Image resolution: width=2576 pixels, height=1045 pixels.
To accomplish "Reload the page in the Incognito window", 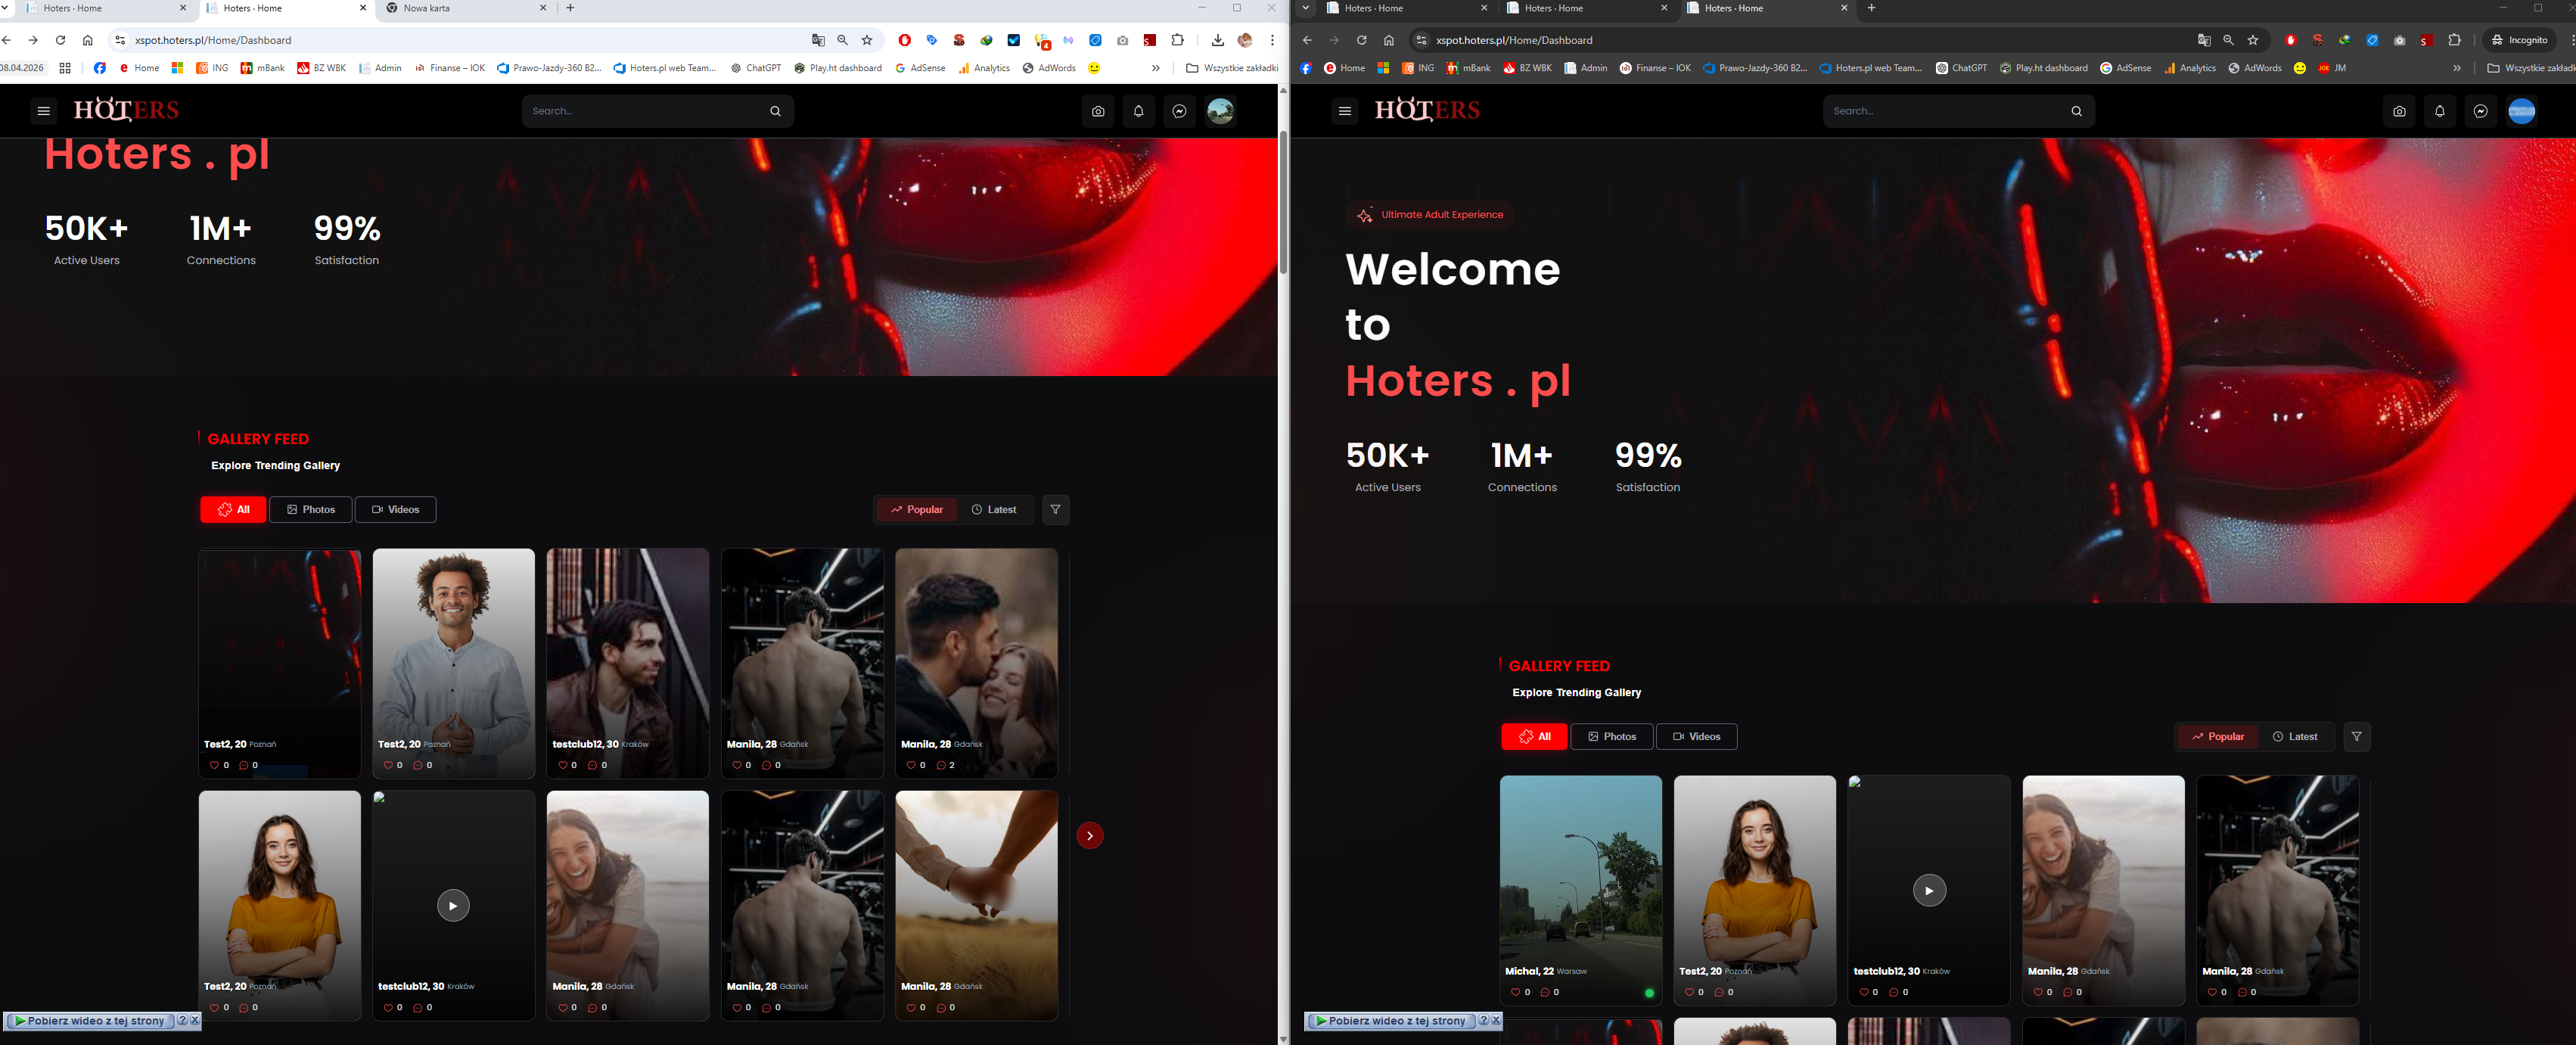I will (1361, 40).
